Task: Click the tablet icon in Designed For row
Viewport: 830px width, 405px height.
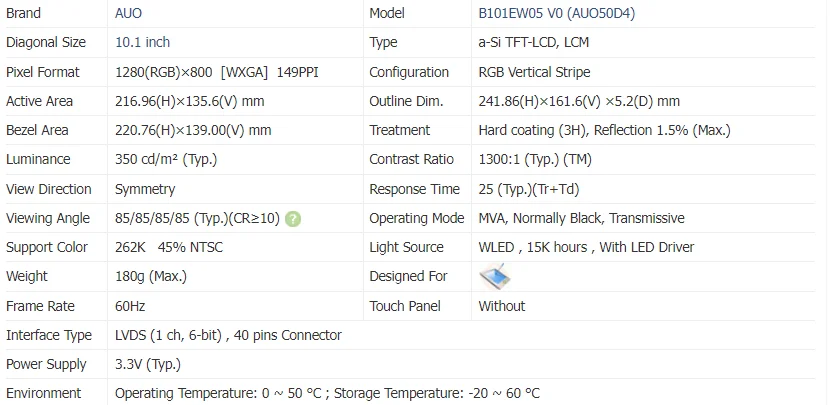Action: tap(495, 276)
